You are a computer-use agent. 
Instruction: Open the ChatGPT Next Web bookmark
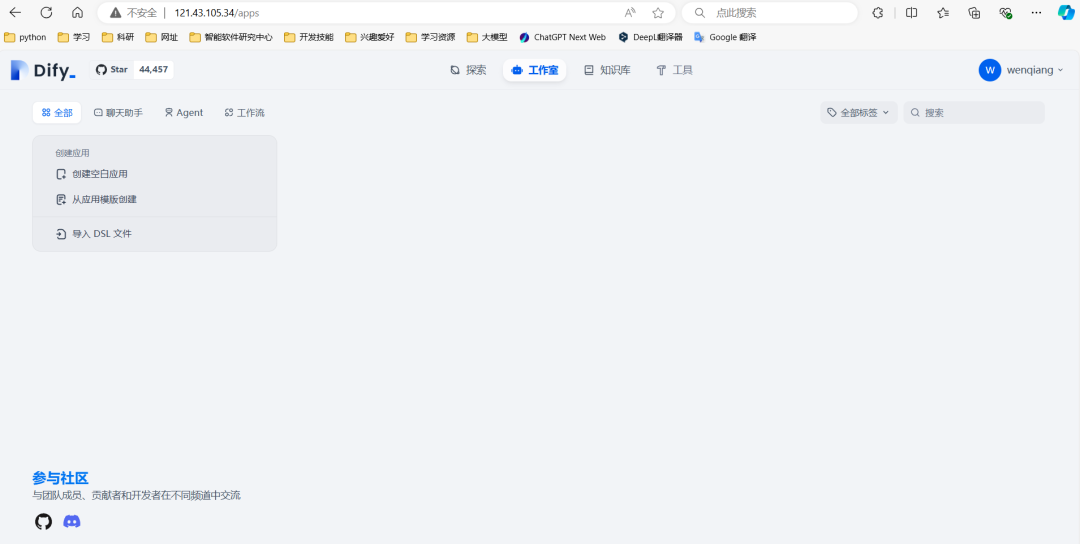[563, 37]
